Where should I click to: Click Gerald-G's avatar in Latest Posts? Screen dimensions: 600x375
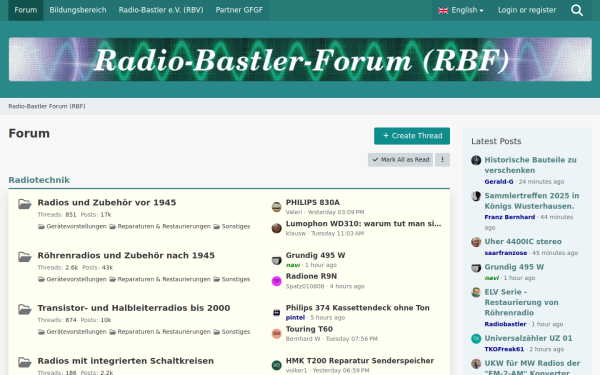tap(476, 160)
